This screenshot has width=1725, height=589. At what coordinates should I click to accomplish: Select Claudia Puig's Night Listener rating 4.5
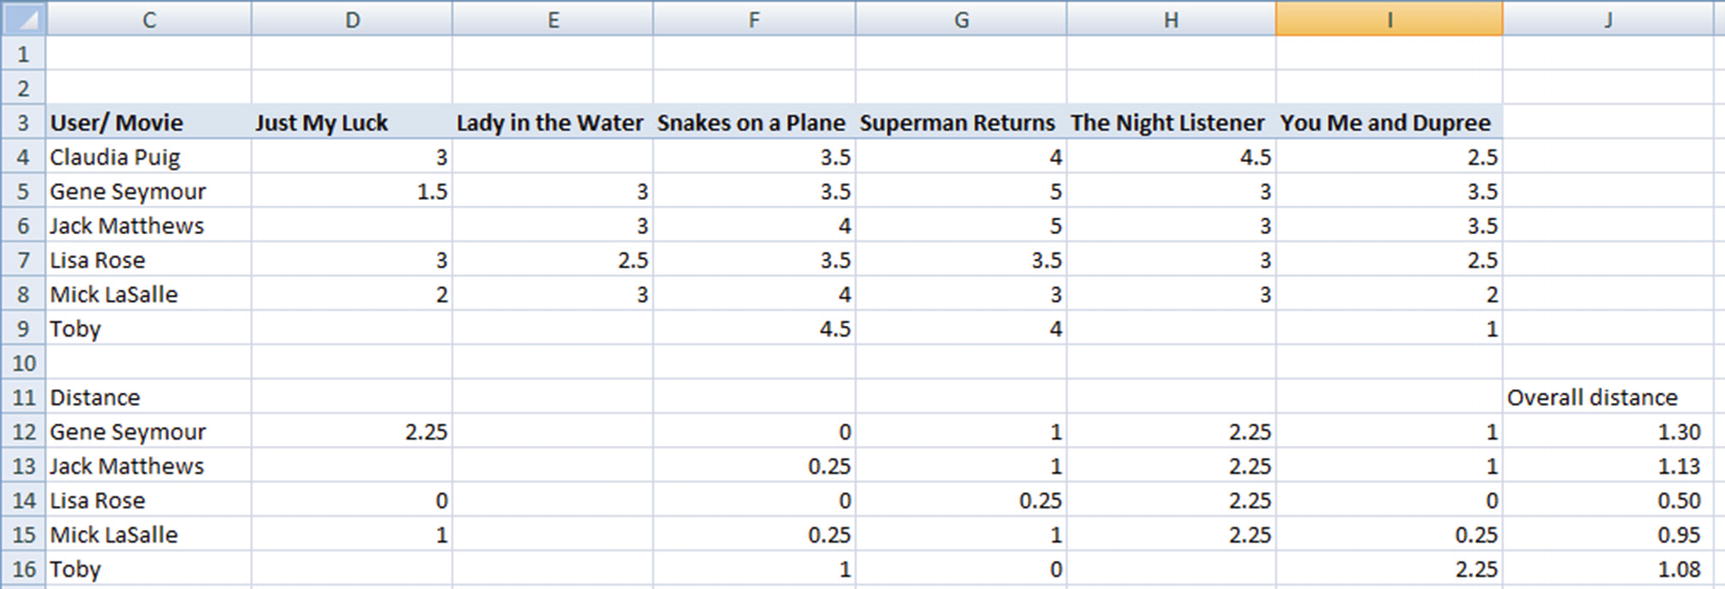pyautogui.click(x=1170, y=157)
